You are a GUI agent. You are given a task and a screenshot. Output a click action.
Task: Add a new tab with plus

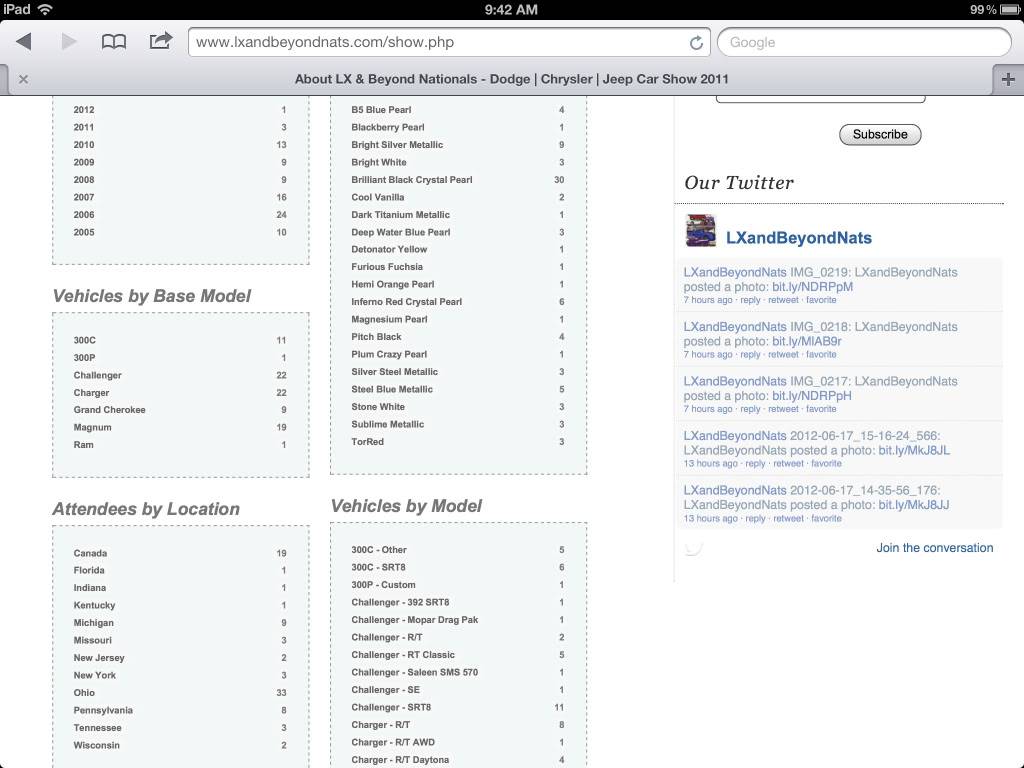click(x=1008, y=80)
